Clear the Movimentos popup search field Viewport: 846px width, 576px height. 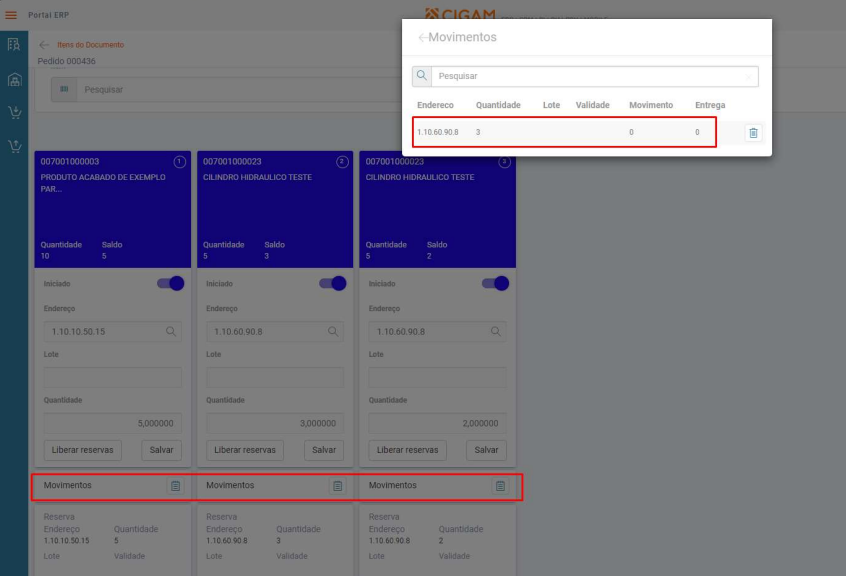[x=748, y=77]
